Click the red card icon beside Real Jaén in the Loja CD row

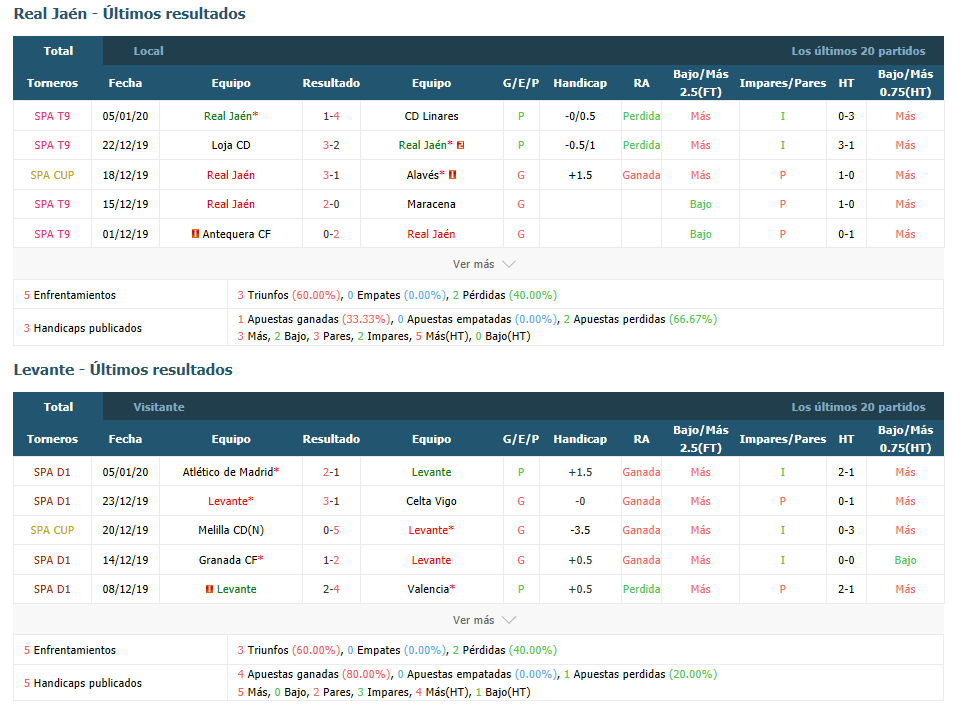click(x=460, y=145)
